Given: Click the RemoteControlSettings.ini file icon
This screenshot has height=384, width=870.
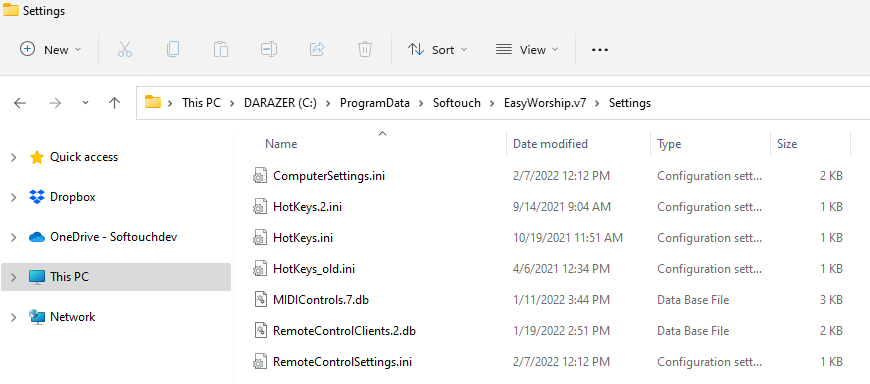Looking at the screenshot, I should (x=260, y=362).
